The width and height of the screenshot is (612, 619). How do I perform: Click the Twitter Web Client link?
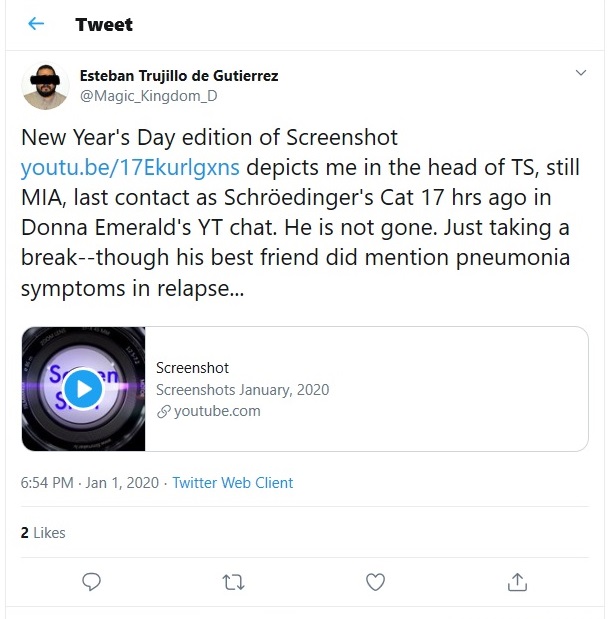pyautogui.click(x=232, y=482)
